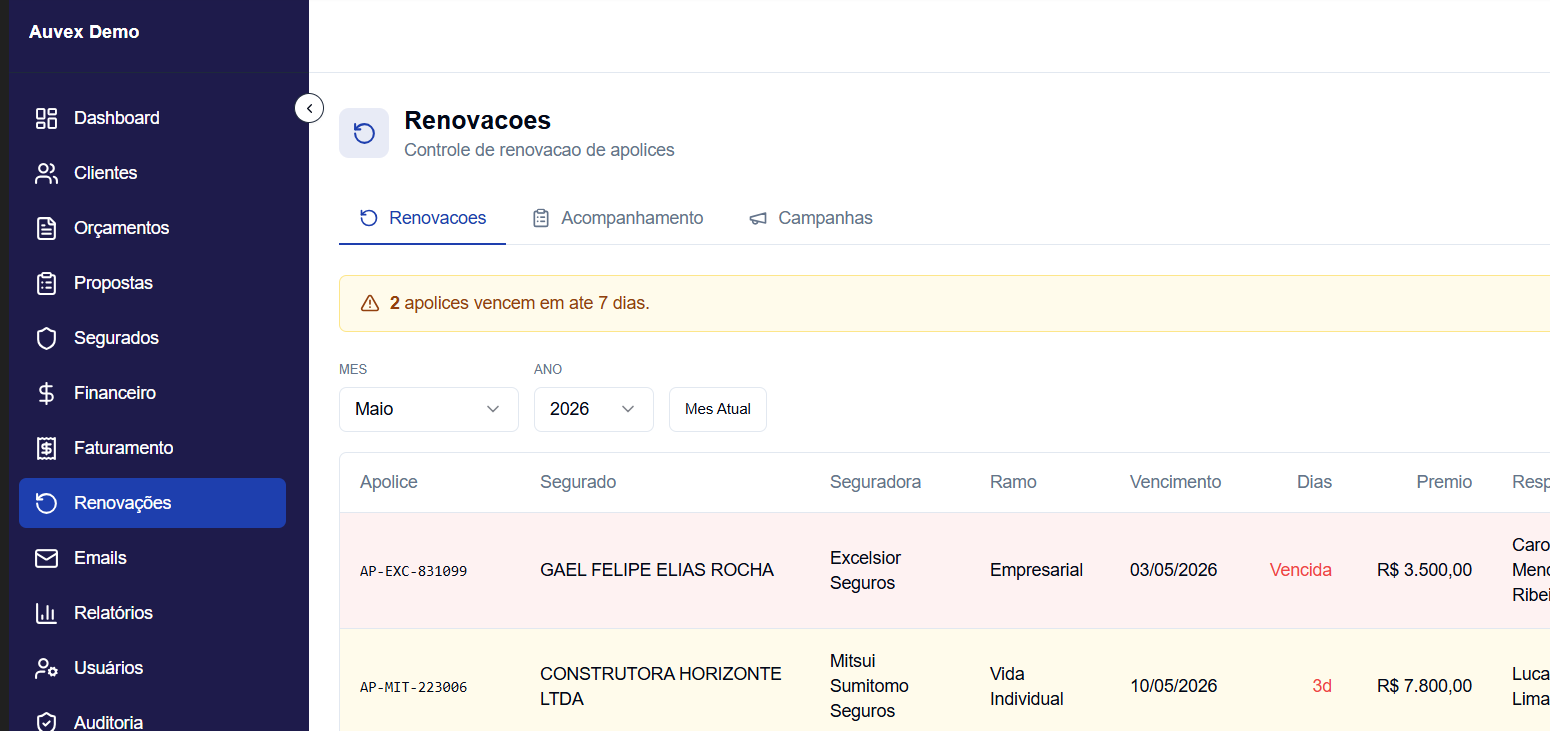
Task: Open Faturamento in the sidebar
Action: click(x=152, y=448)
